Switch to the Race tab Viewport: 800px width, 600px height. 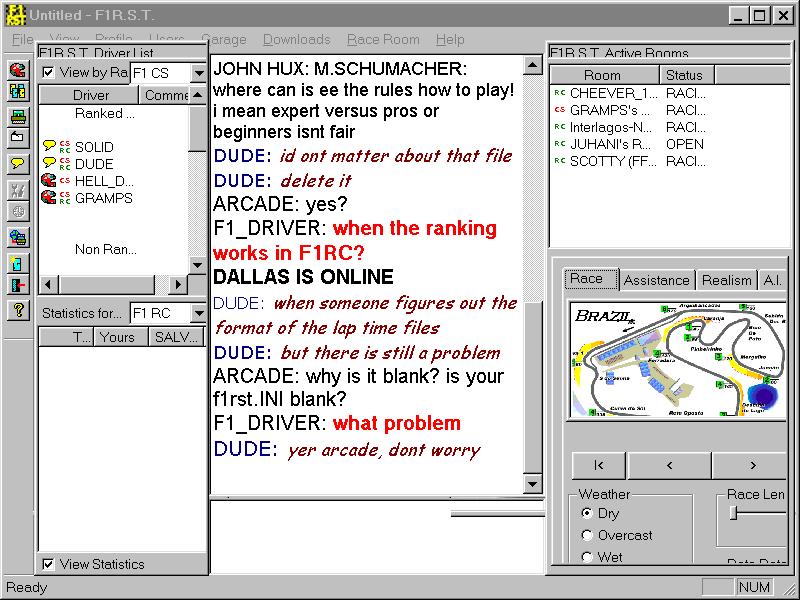click(x=590, y=279)
